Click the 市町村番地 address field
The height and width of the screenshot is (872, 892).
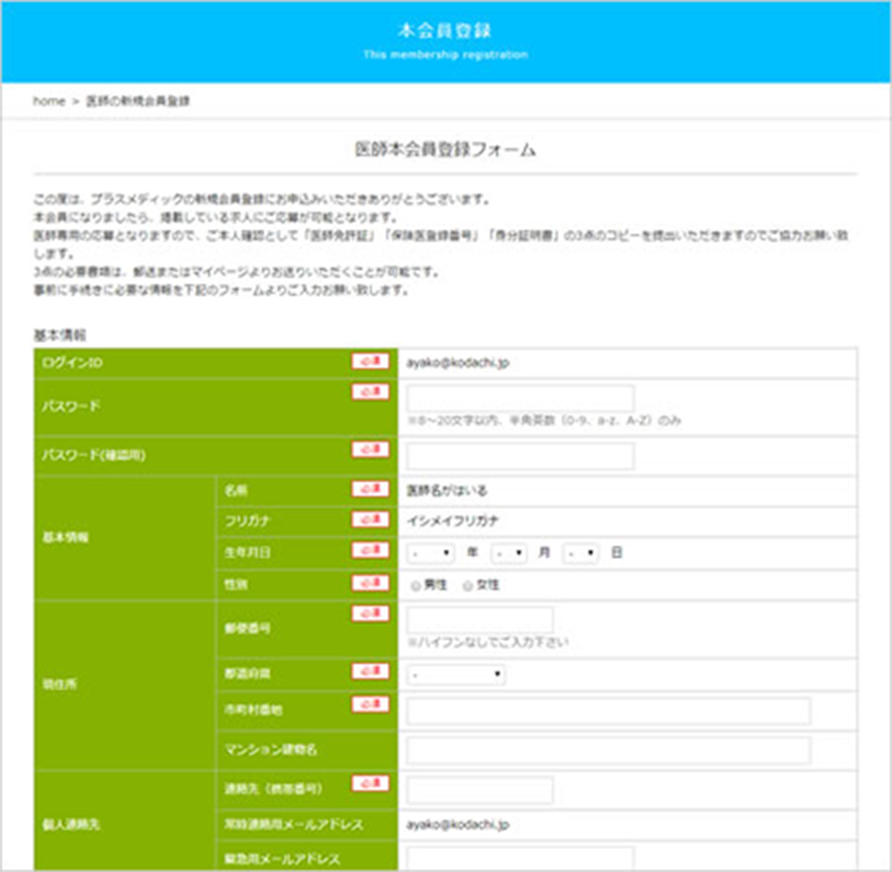608,712
